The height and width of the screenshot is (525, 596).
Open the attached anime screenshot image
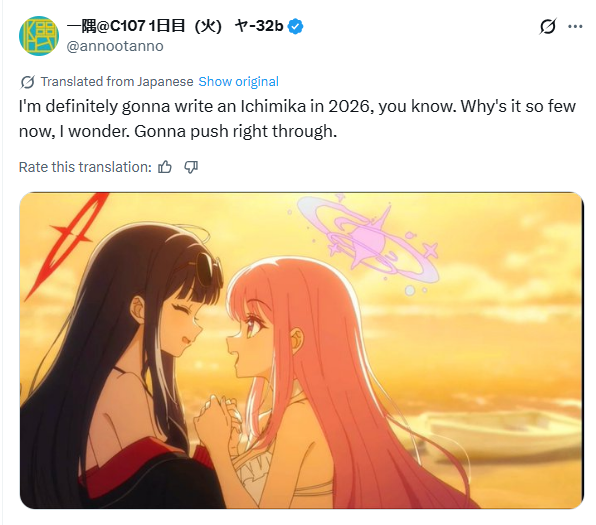pyautogui.click(x=301, y=350)
